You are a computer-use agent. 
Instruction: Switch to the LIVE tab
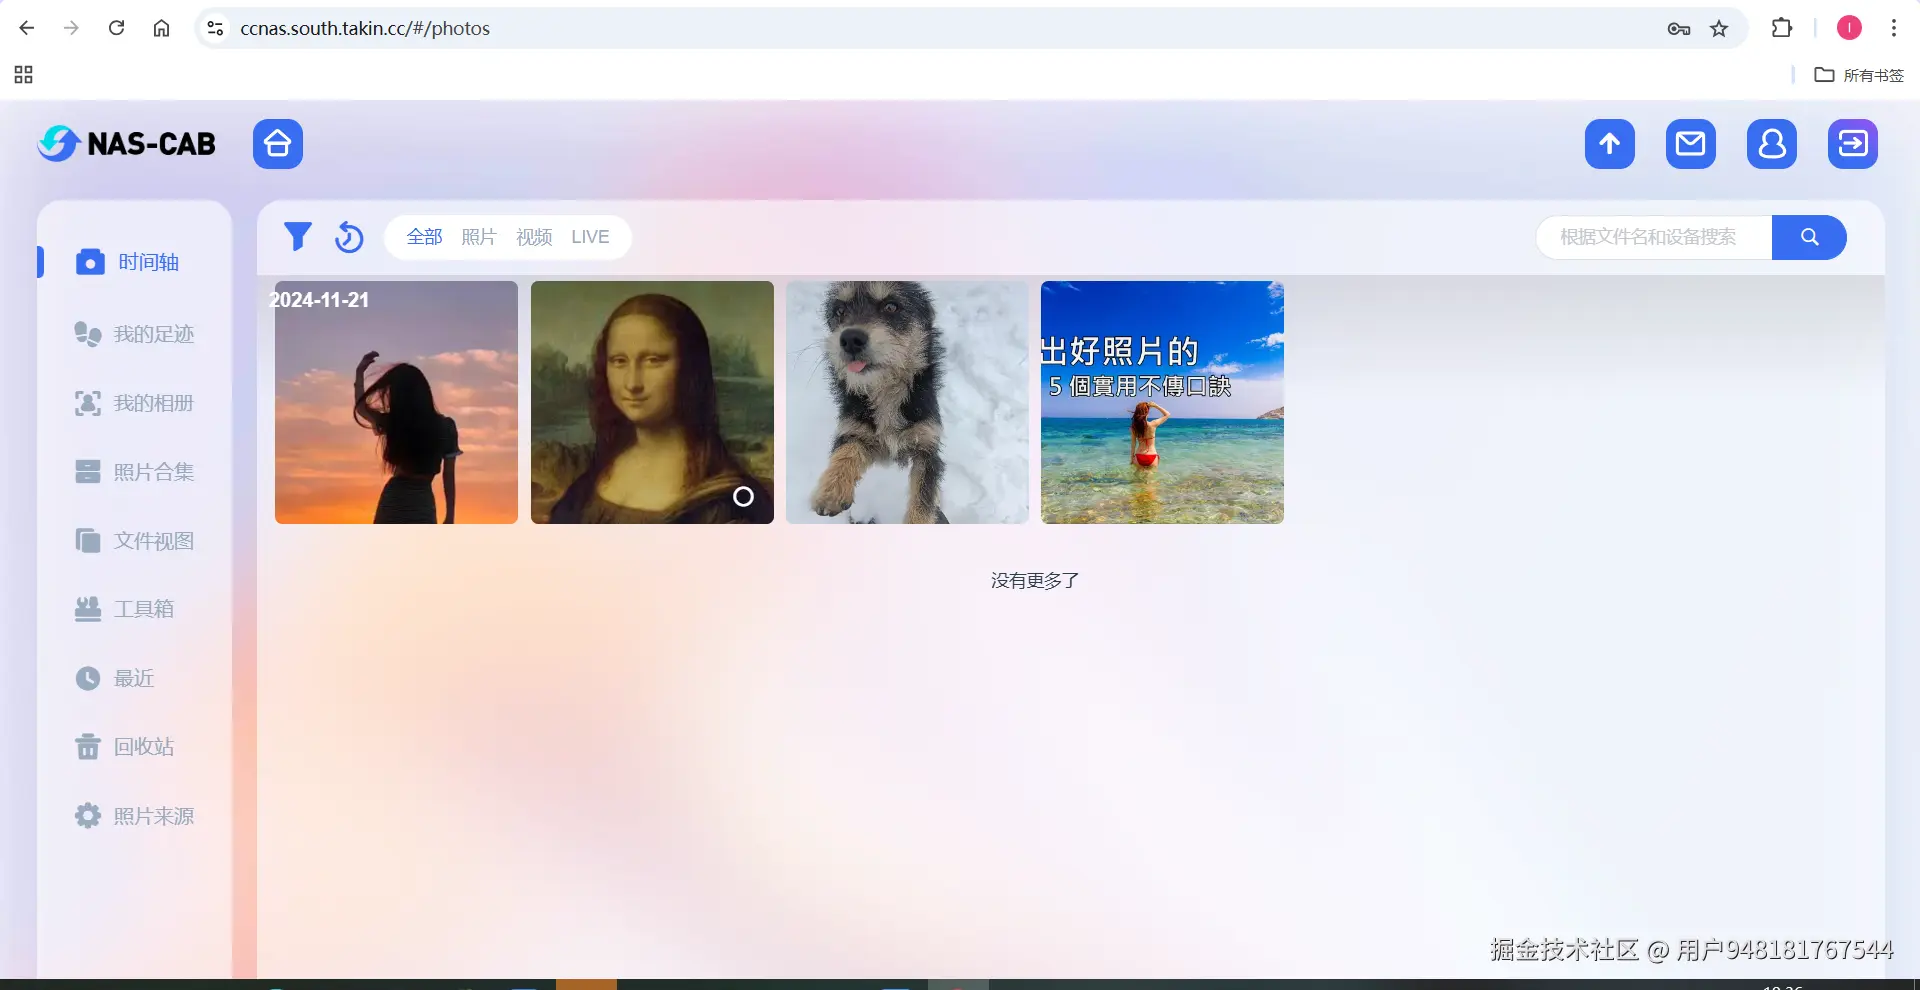[590, 237]
